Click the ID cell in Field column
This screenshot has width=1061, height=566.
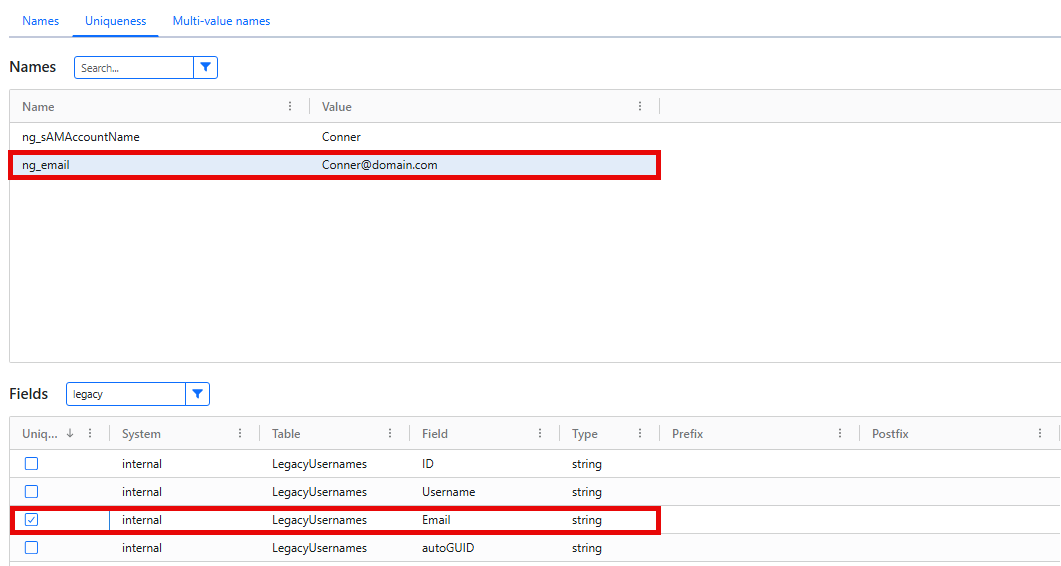[x=428, y=464]
